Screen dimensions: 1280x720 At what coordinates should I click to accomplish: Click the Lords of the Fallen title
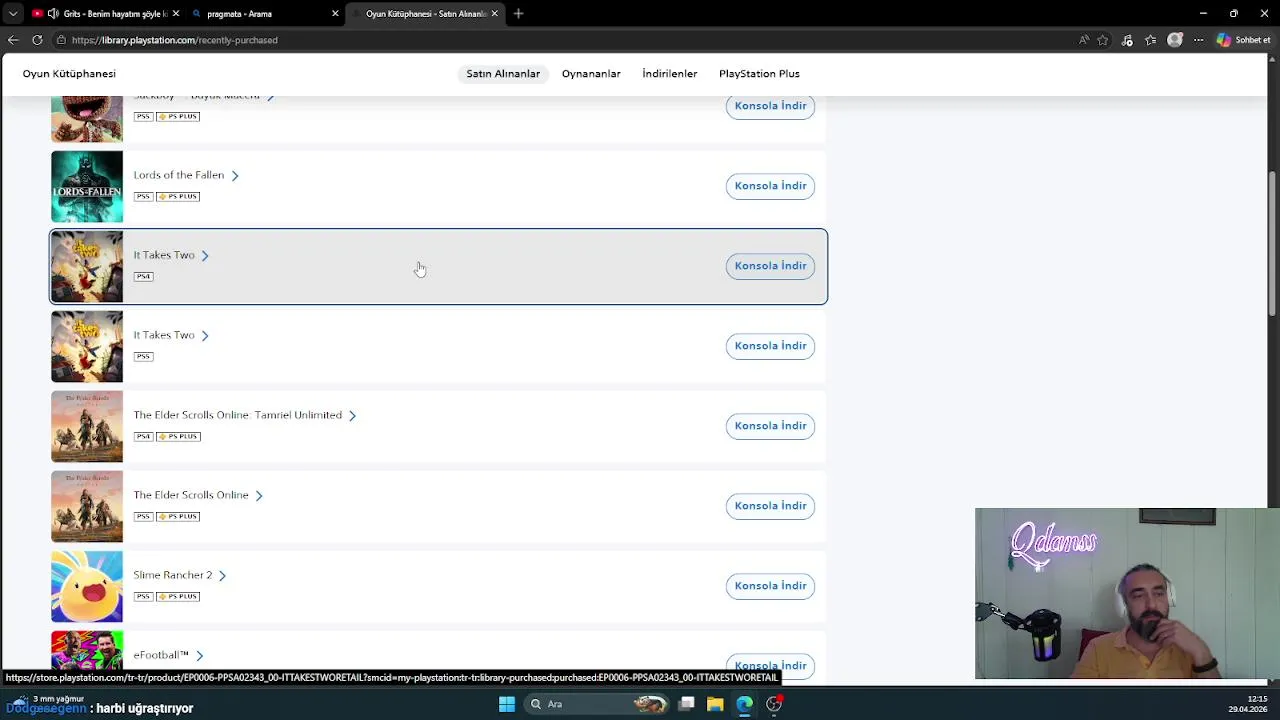[179, 175]
